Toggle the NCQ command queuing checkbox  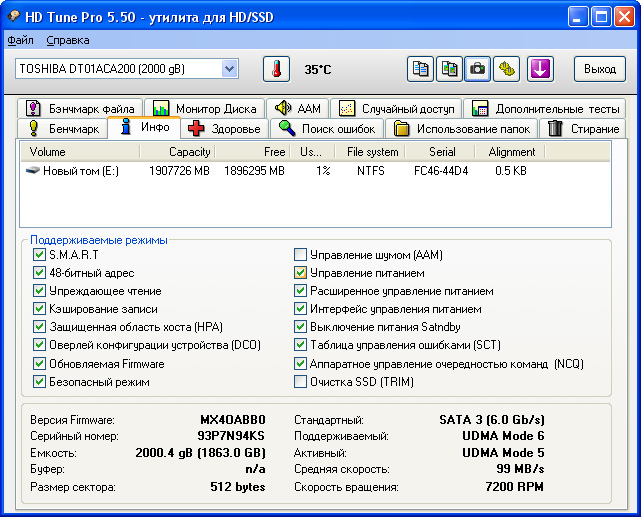point(300,363)
